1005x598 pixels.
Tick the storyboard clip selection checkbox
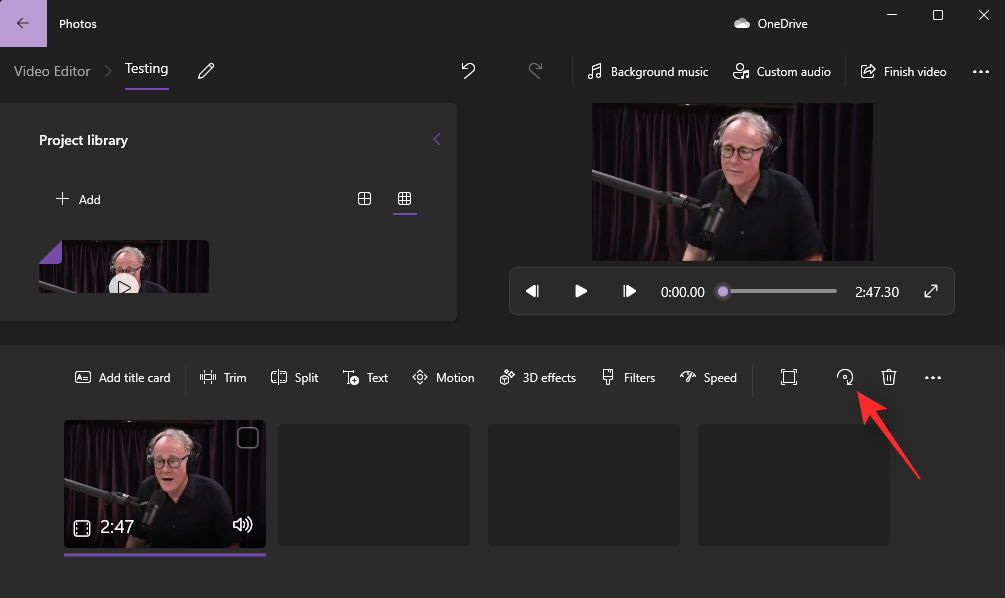(x=247, y=438)
